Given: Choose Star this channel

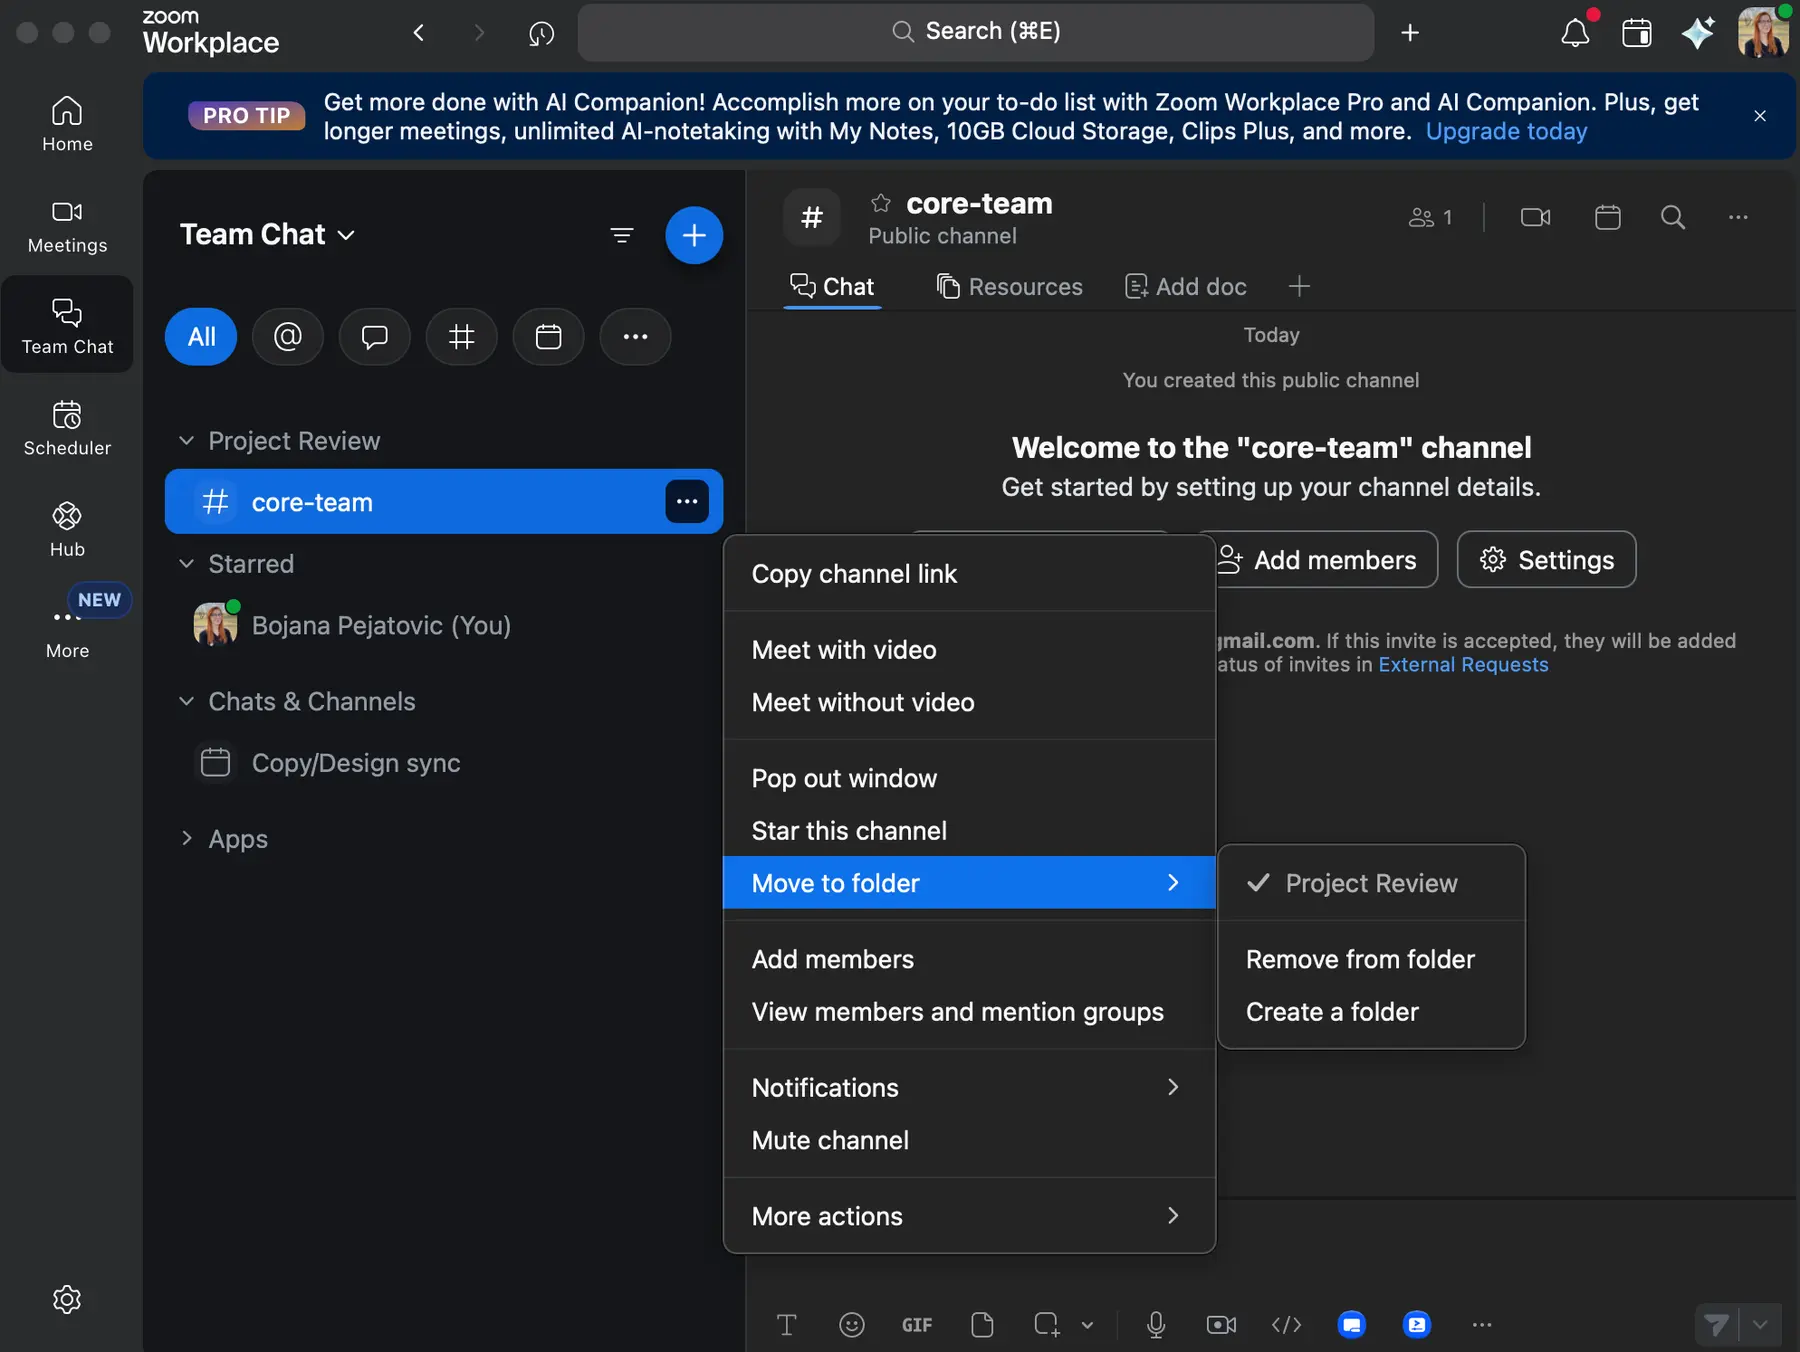Looking at the screenshot, I should pos(969,831).
